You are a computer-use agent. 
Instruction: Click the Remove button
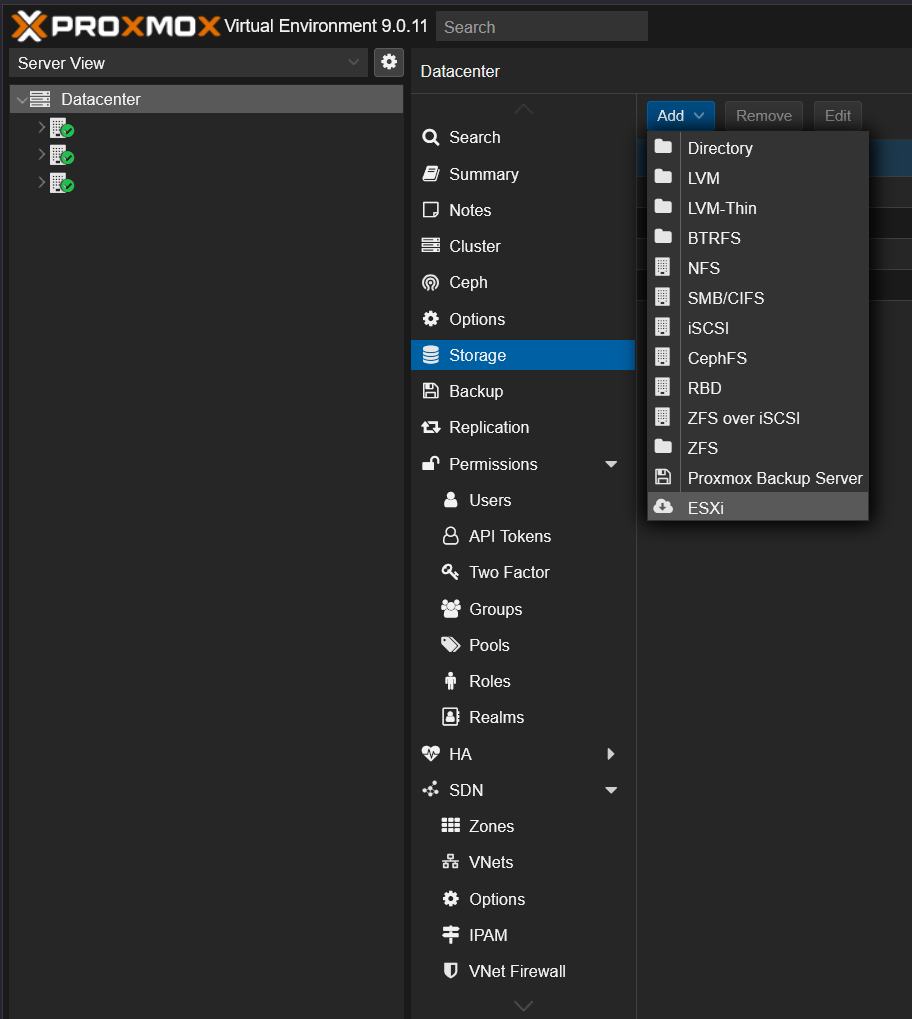[764, 116]
